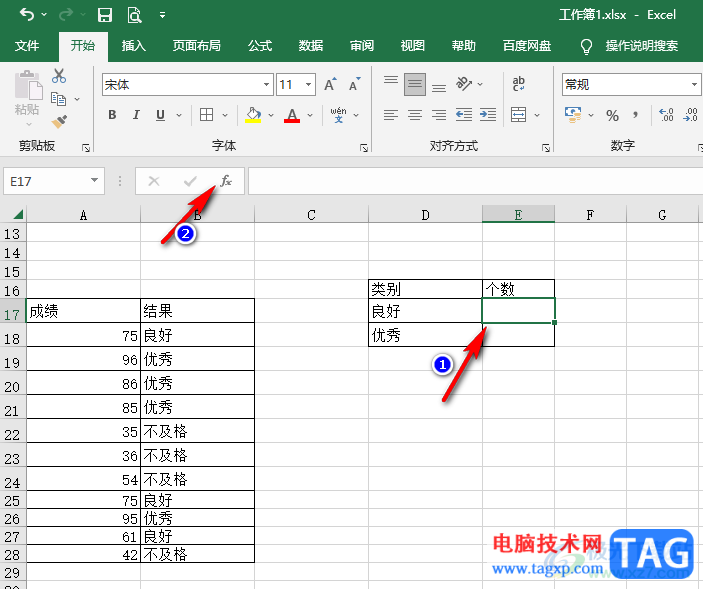703x589 pixels.
Task: Open the 文件 menu
Action: coord(27,46)
